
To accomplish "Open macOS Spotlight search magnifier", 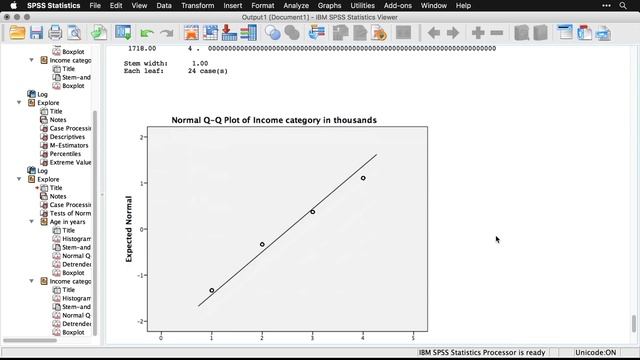I will (x=622, y=5).
